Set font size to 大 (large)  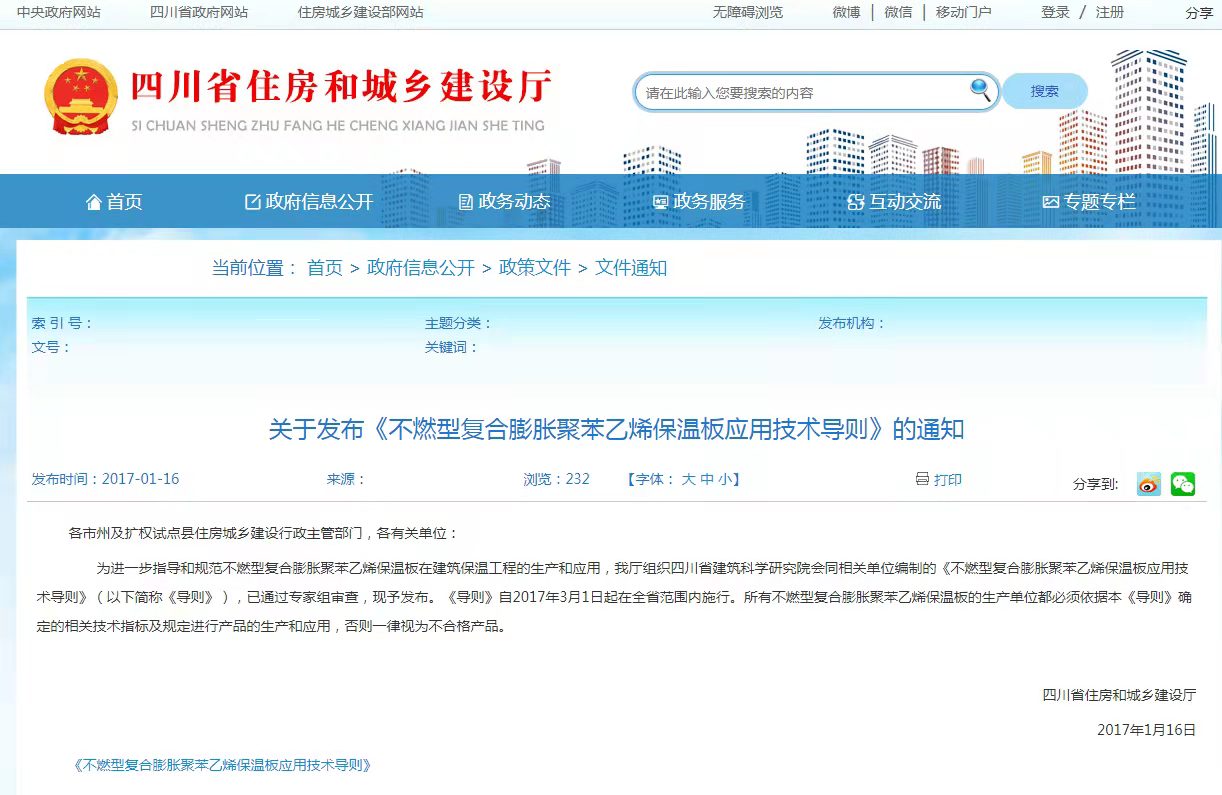click(688, 480)
